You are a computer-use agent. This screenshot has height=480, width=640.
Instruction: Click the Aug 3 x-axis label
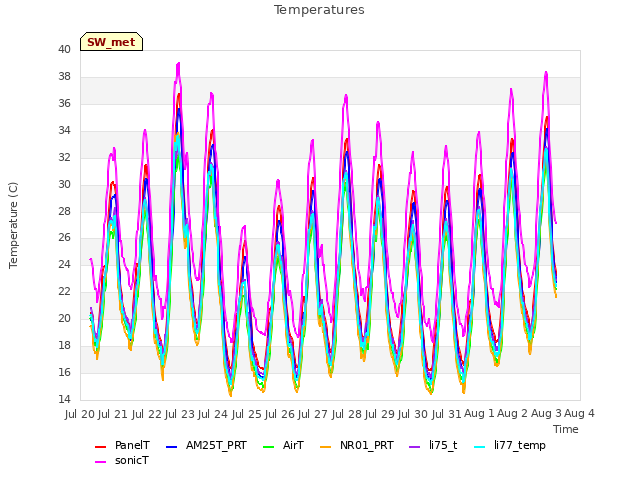click(546, 414)
